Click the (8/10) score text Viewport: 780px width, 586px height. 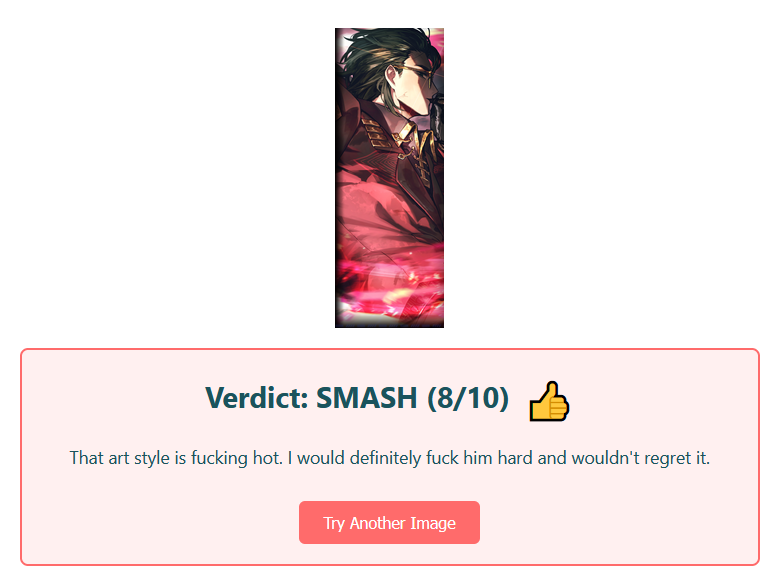tap(468, 398)
